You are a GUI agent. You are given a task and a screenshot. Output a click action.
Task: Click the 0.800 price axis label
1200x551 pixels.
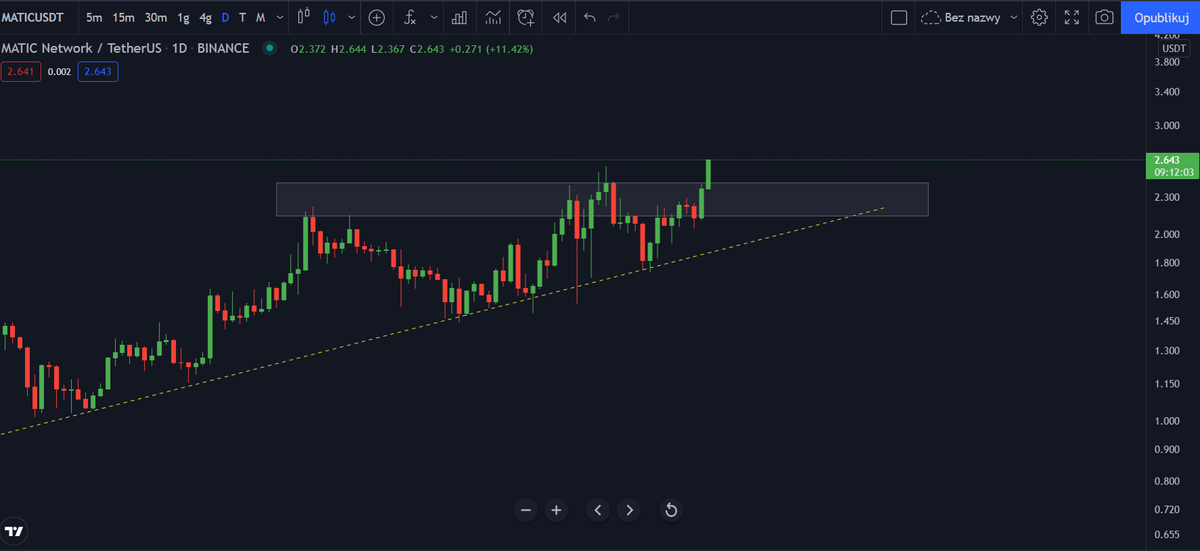(x=1166, y=481)
